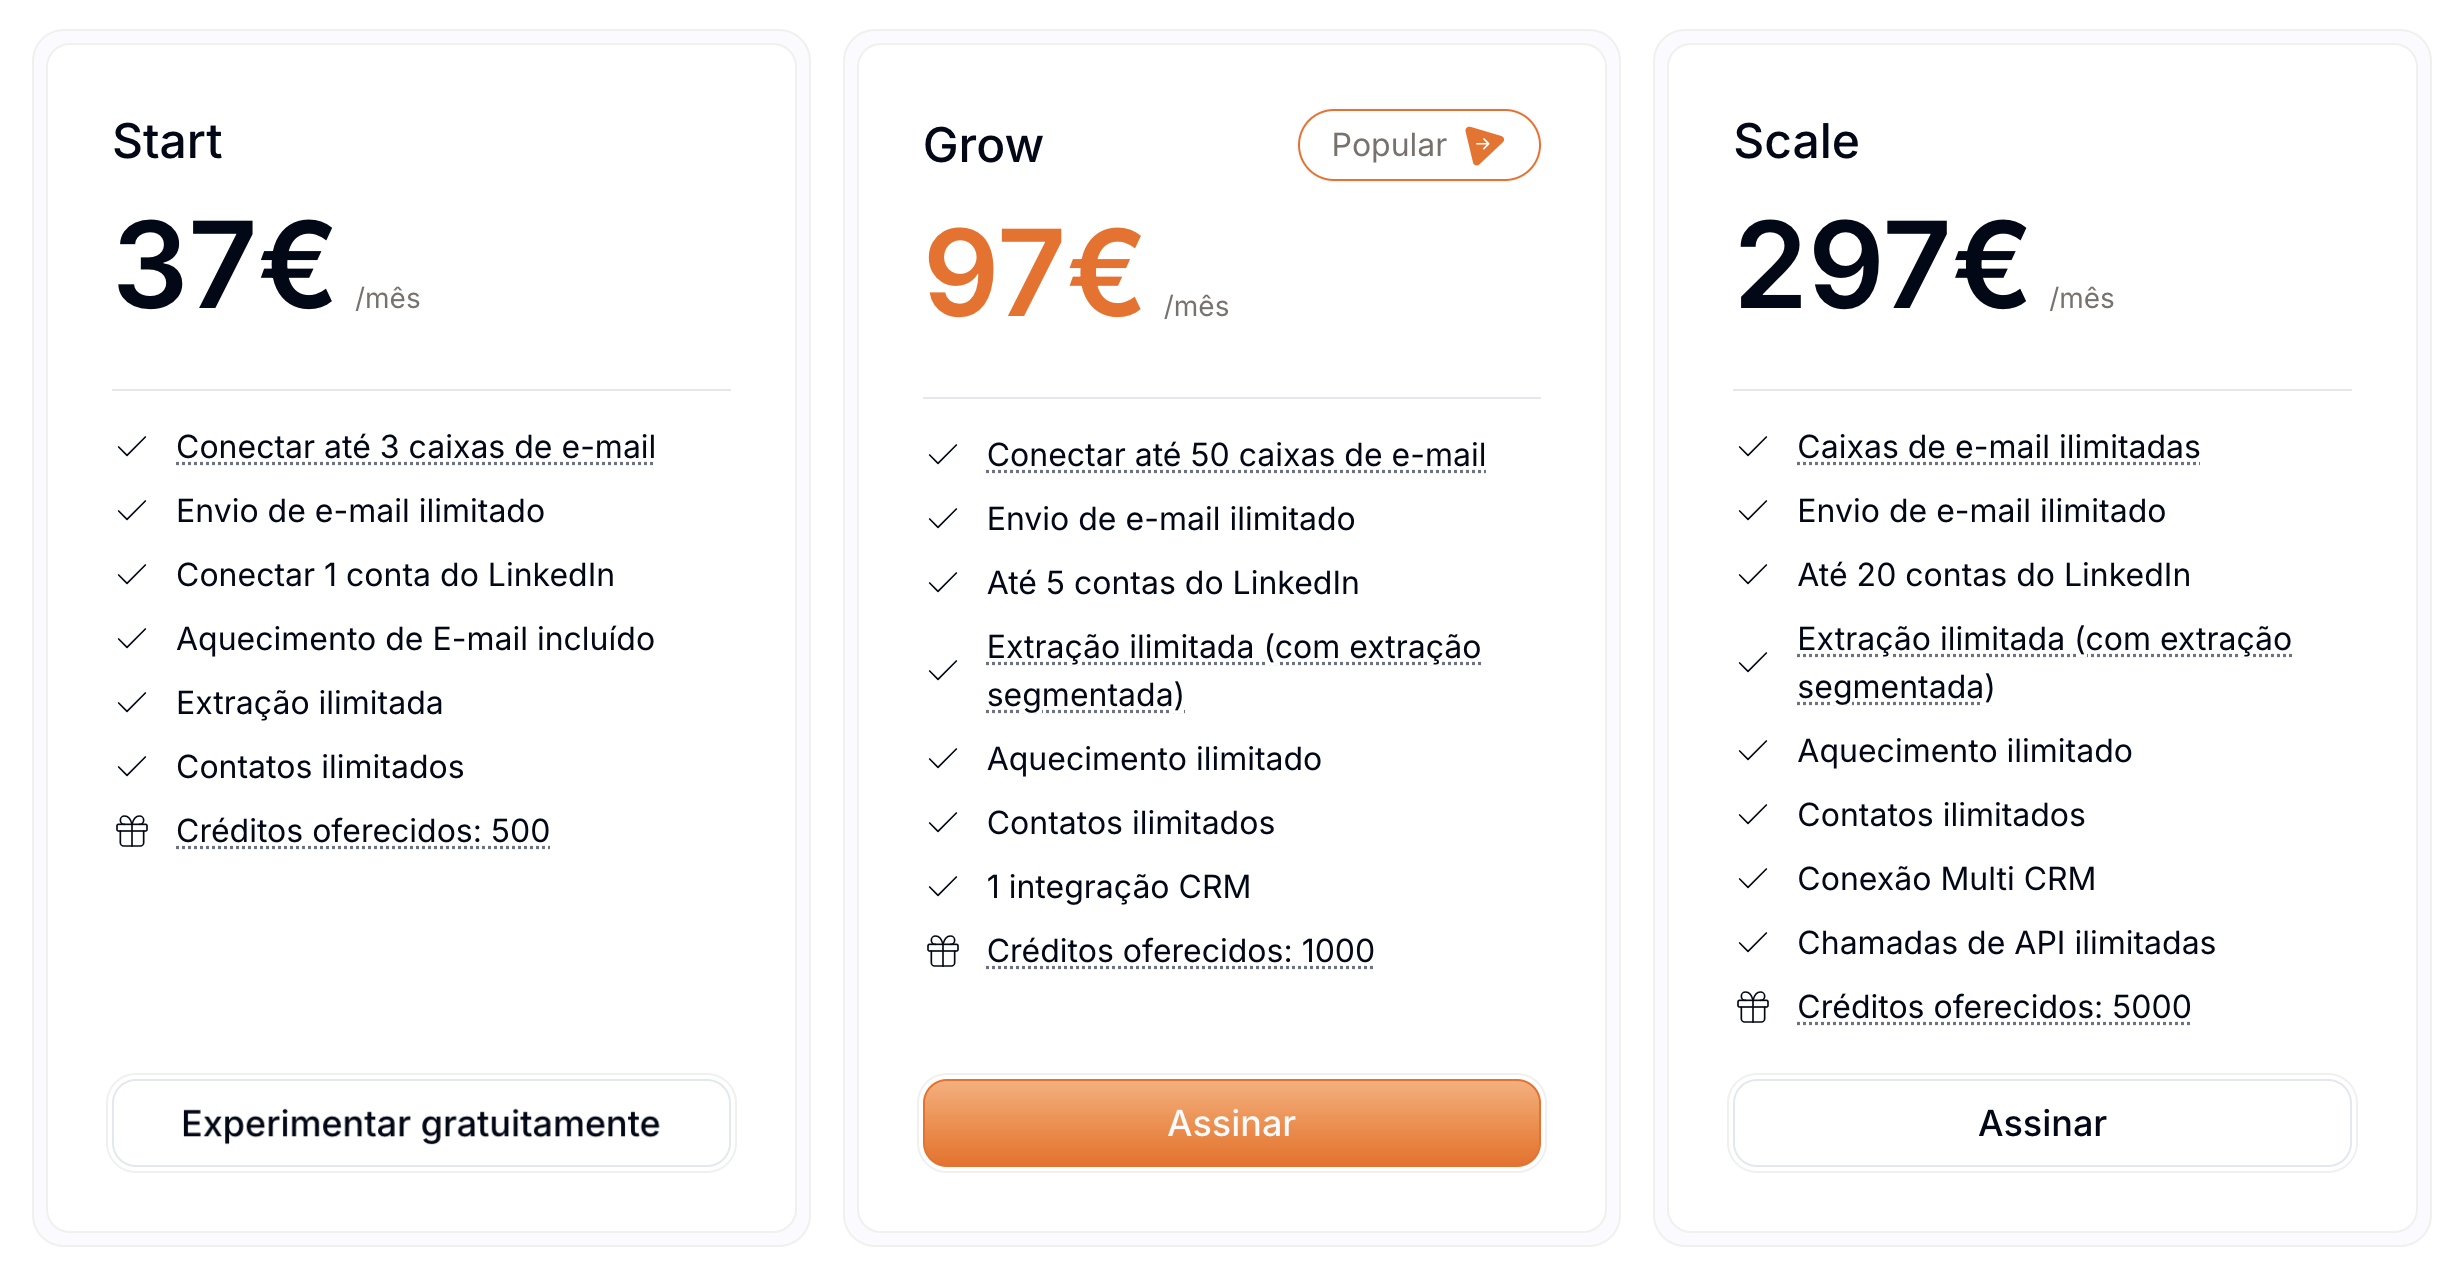The height and width of the screenshot is (1272, 2460).
Task: Click 'Conectar até 50 caixas de e-mail' link
Action: (x=1235, y=455)
